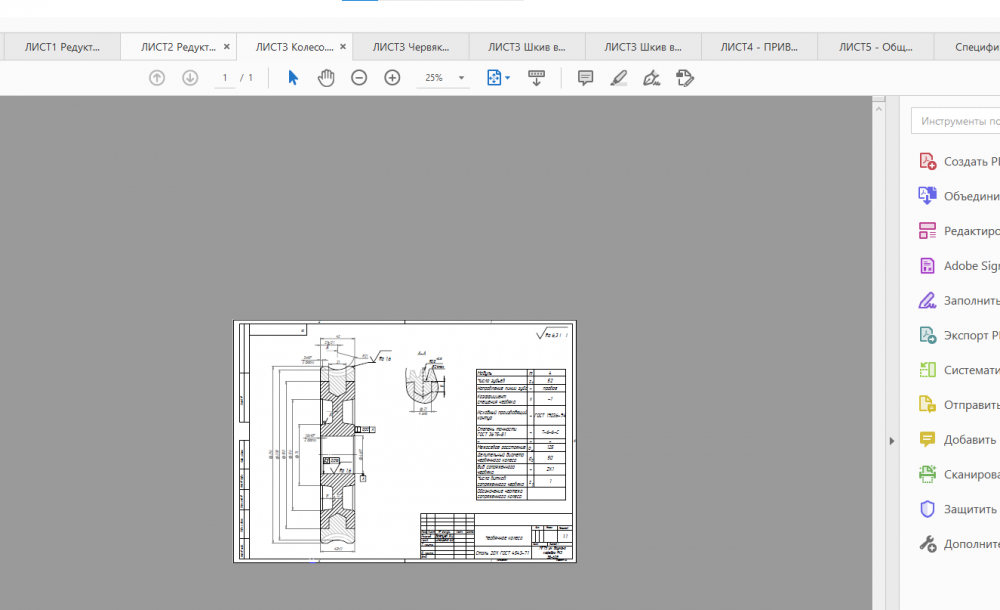The image size is (1000, 610).
Task: Collapse the right tools pane
Action: tap(891, 441)
